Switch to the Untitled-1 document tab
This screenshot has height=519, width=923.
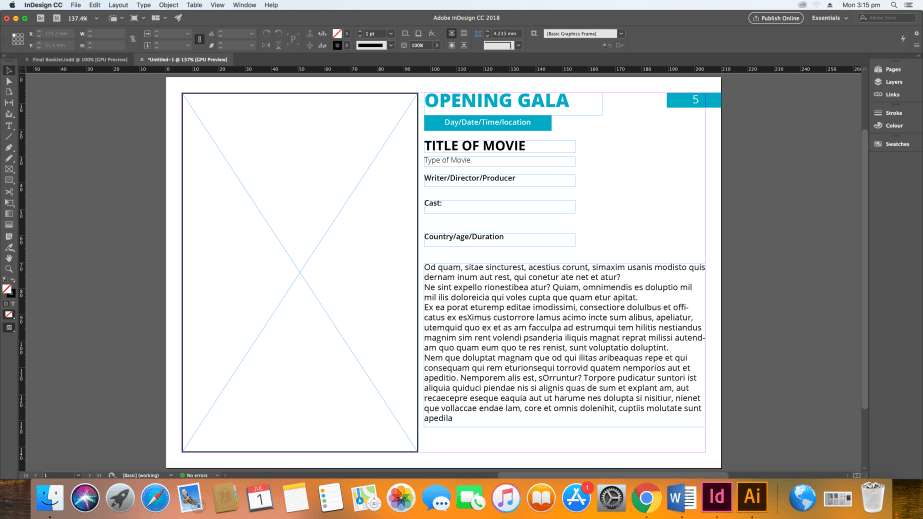tap(187, 59)
